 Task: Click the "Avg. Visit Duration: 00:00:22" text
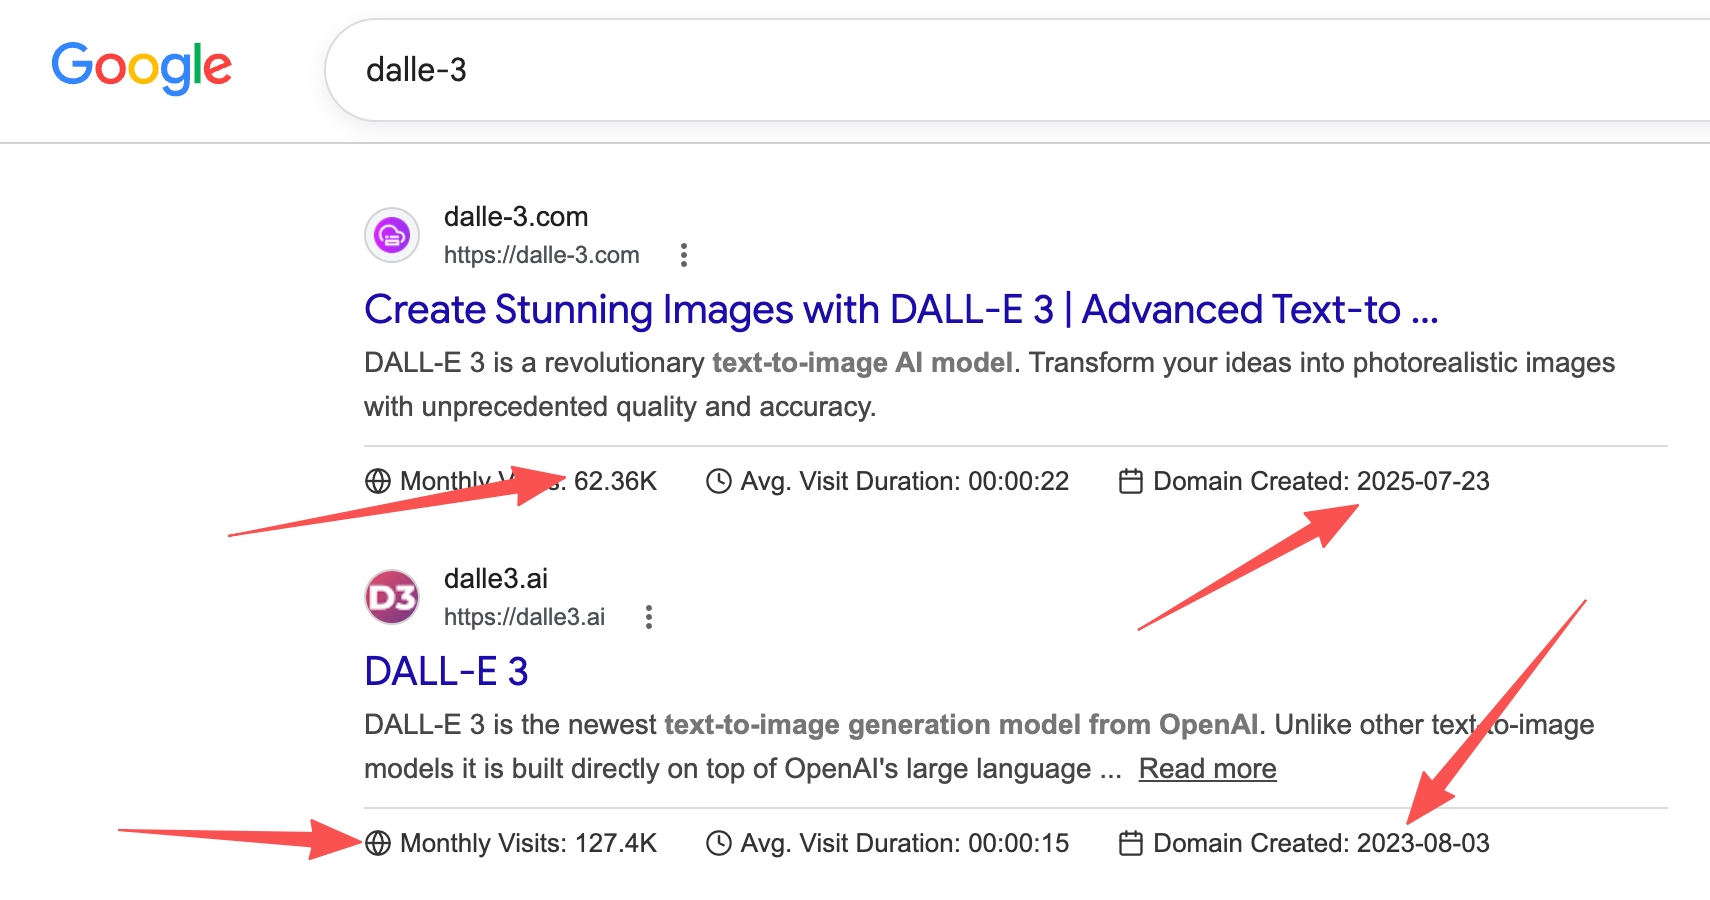pyautogui.click(x=905, y=481)
